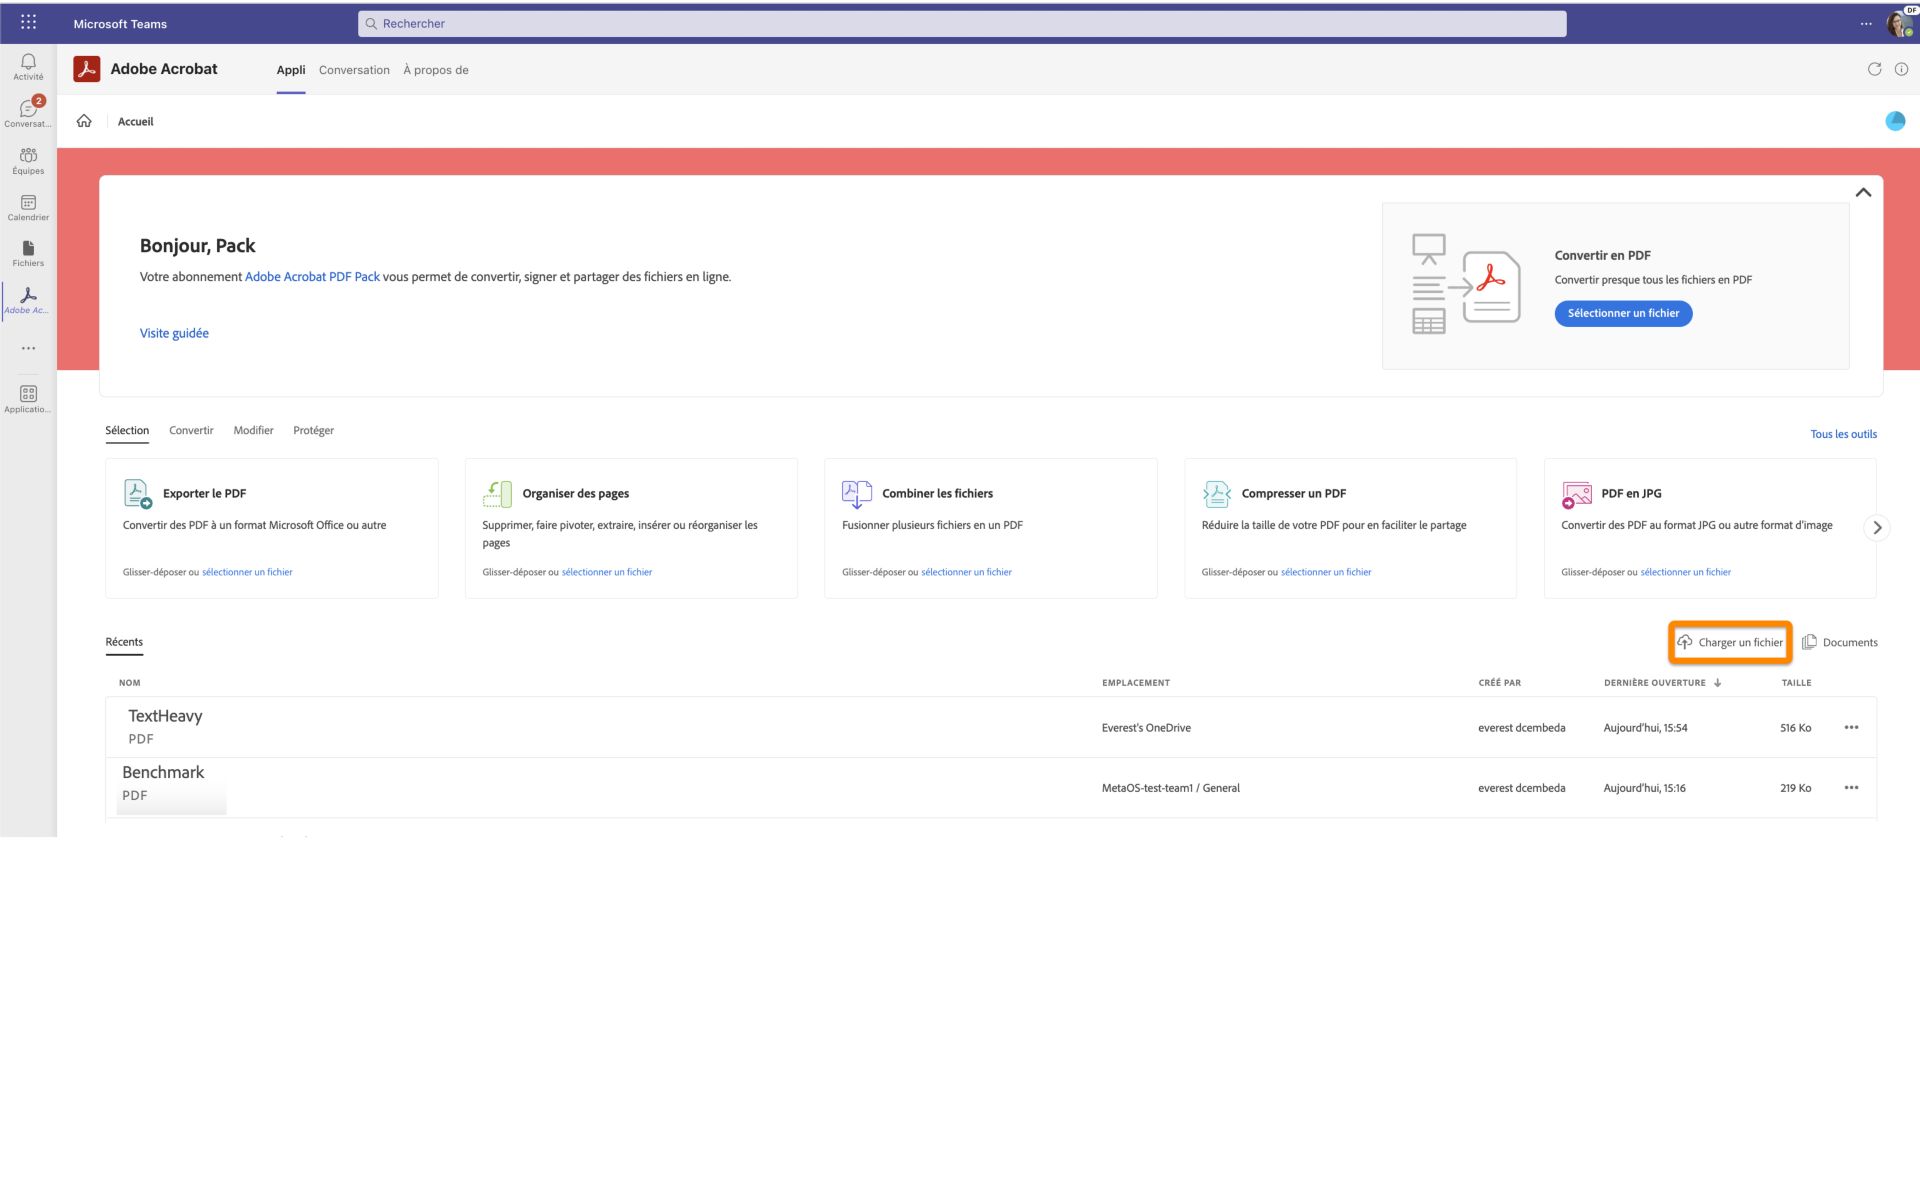1920x1196 pixels.
Task: Open Teams settings ellipsis in title bar
Action: click(1866, 23)
